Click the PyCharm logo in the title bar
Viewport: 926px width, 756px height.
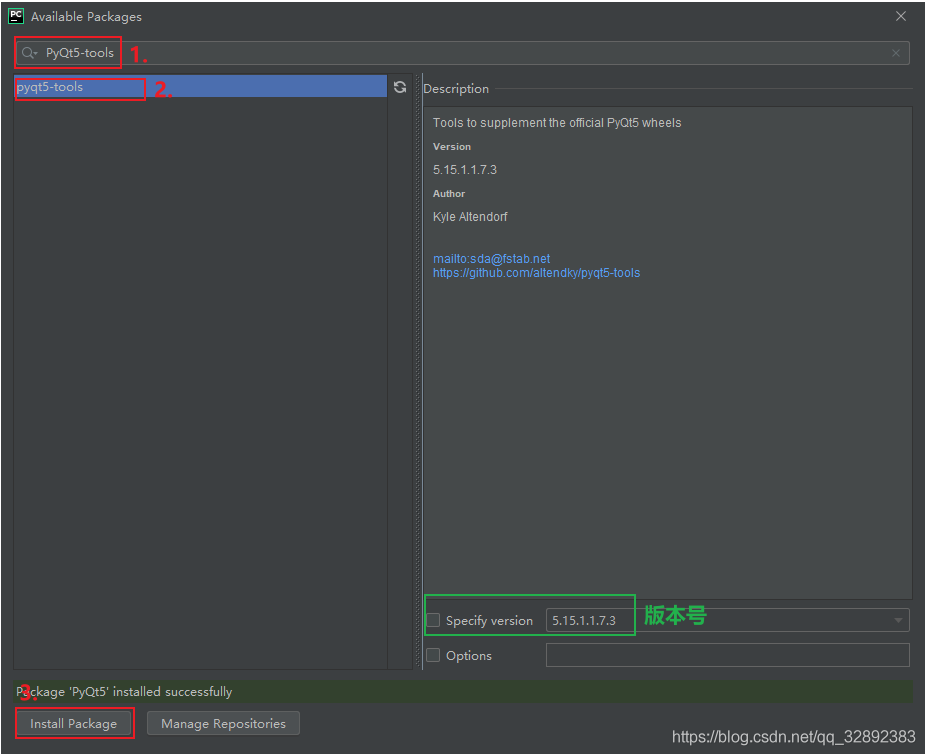(14, 15)
